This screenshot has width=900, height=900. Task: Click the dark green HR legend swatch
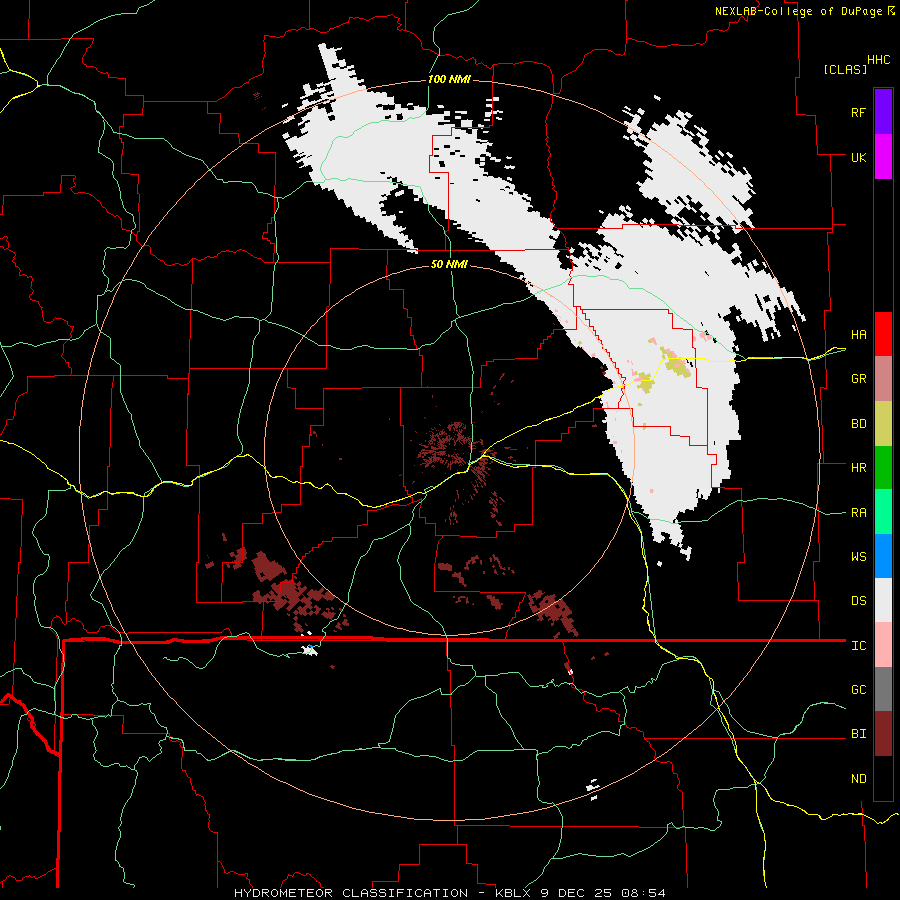(883, 468)
